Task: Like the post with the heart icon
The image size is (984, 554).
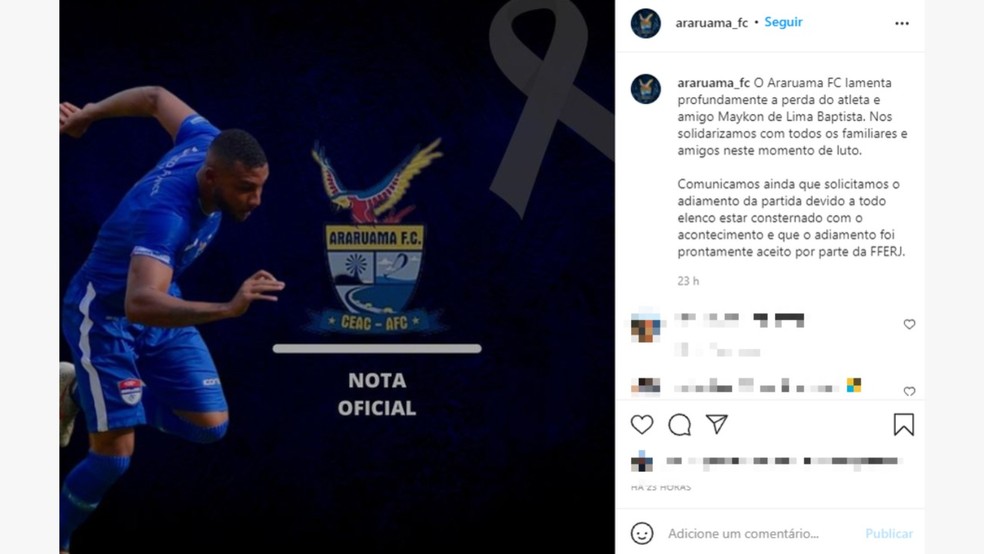Action: click(x=641, y=425)
